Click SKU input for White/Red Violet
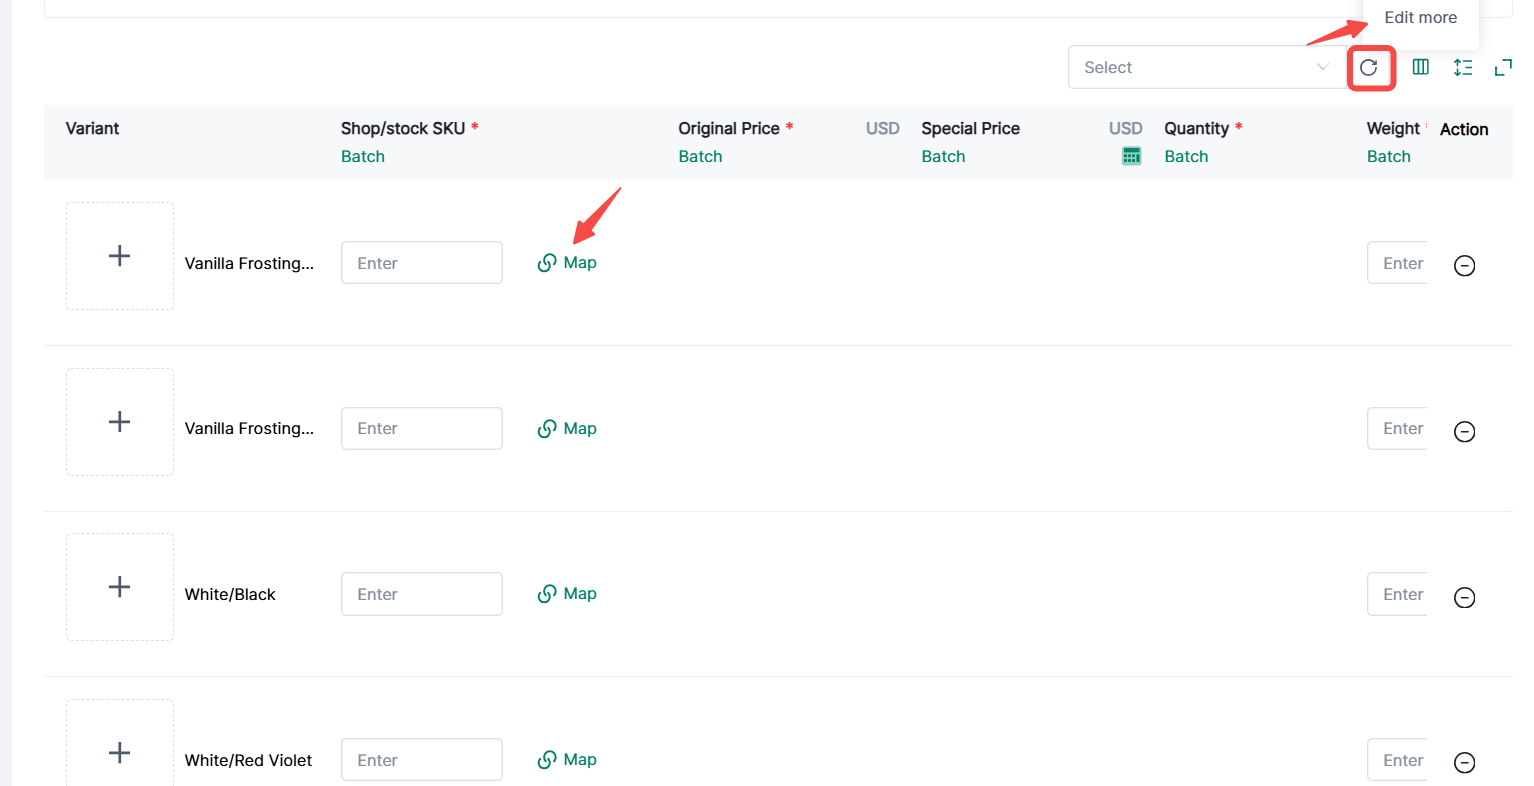Viewport: 1534px width, 786px height. [421, 760]
